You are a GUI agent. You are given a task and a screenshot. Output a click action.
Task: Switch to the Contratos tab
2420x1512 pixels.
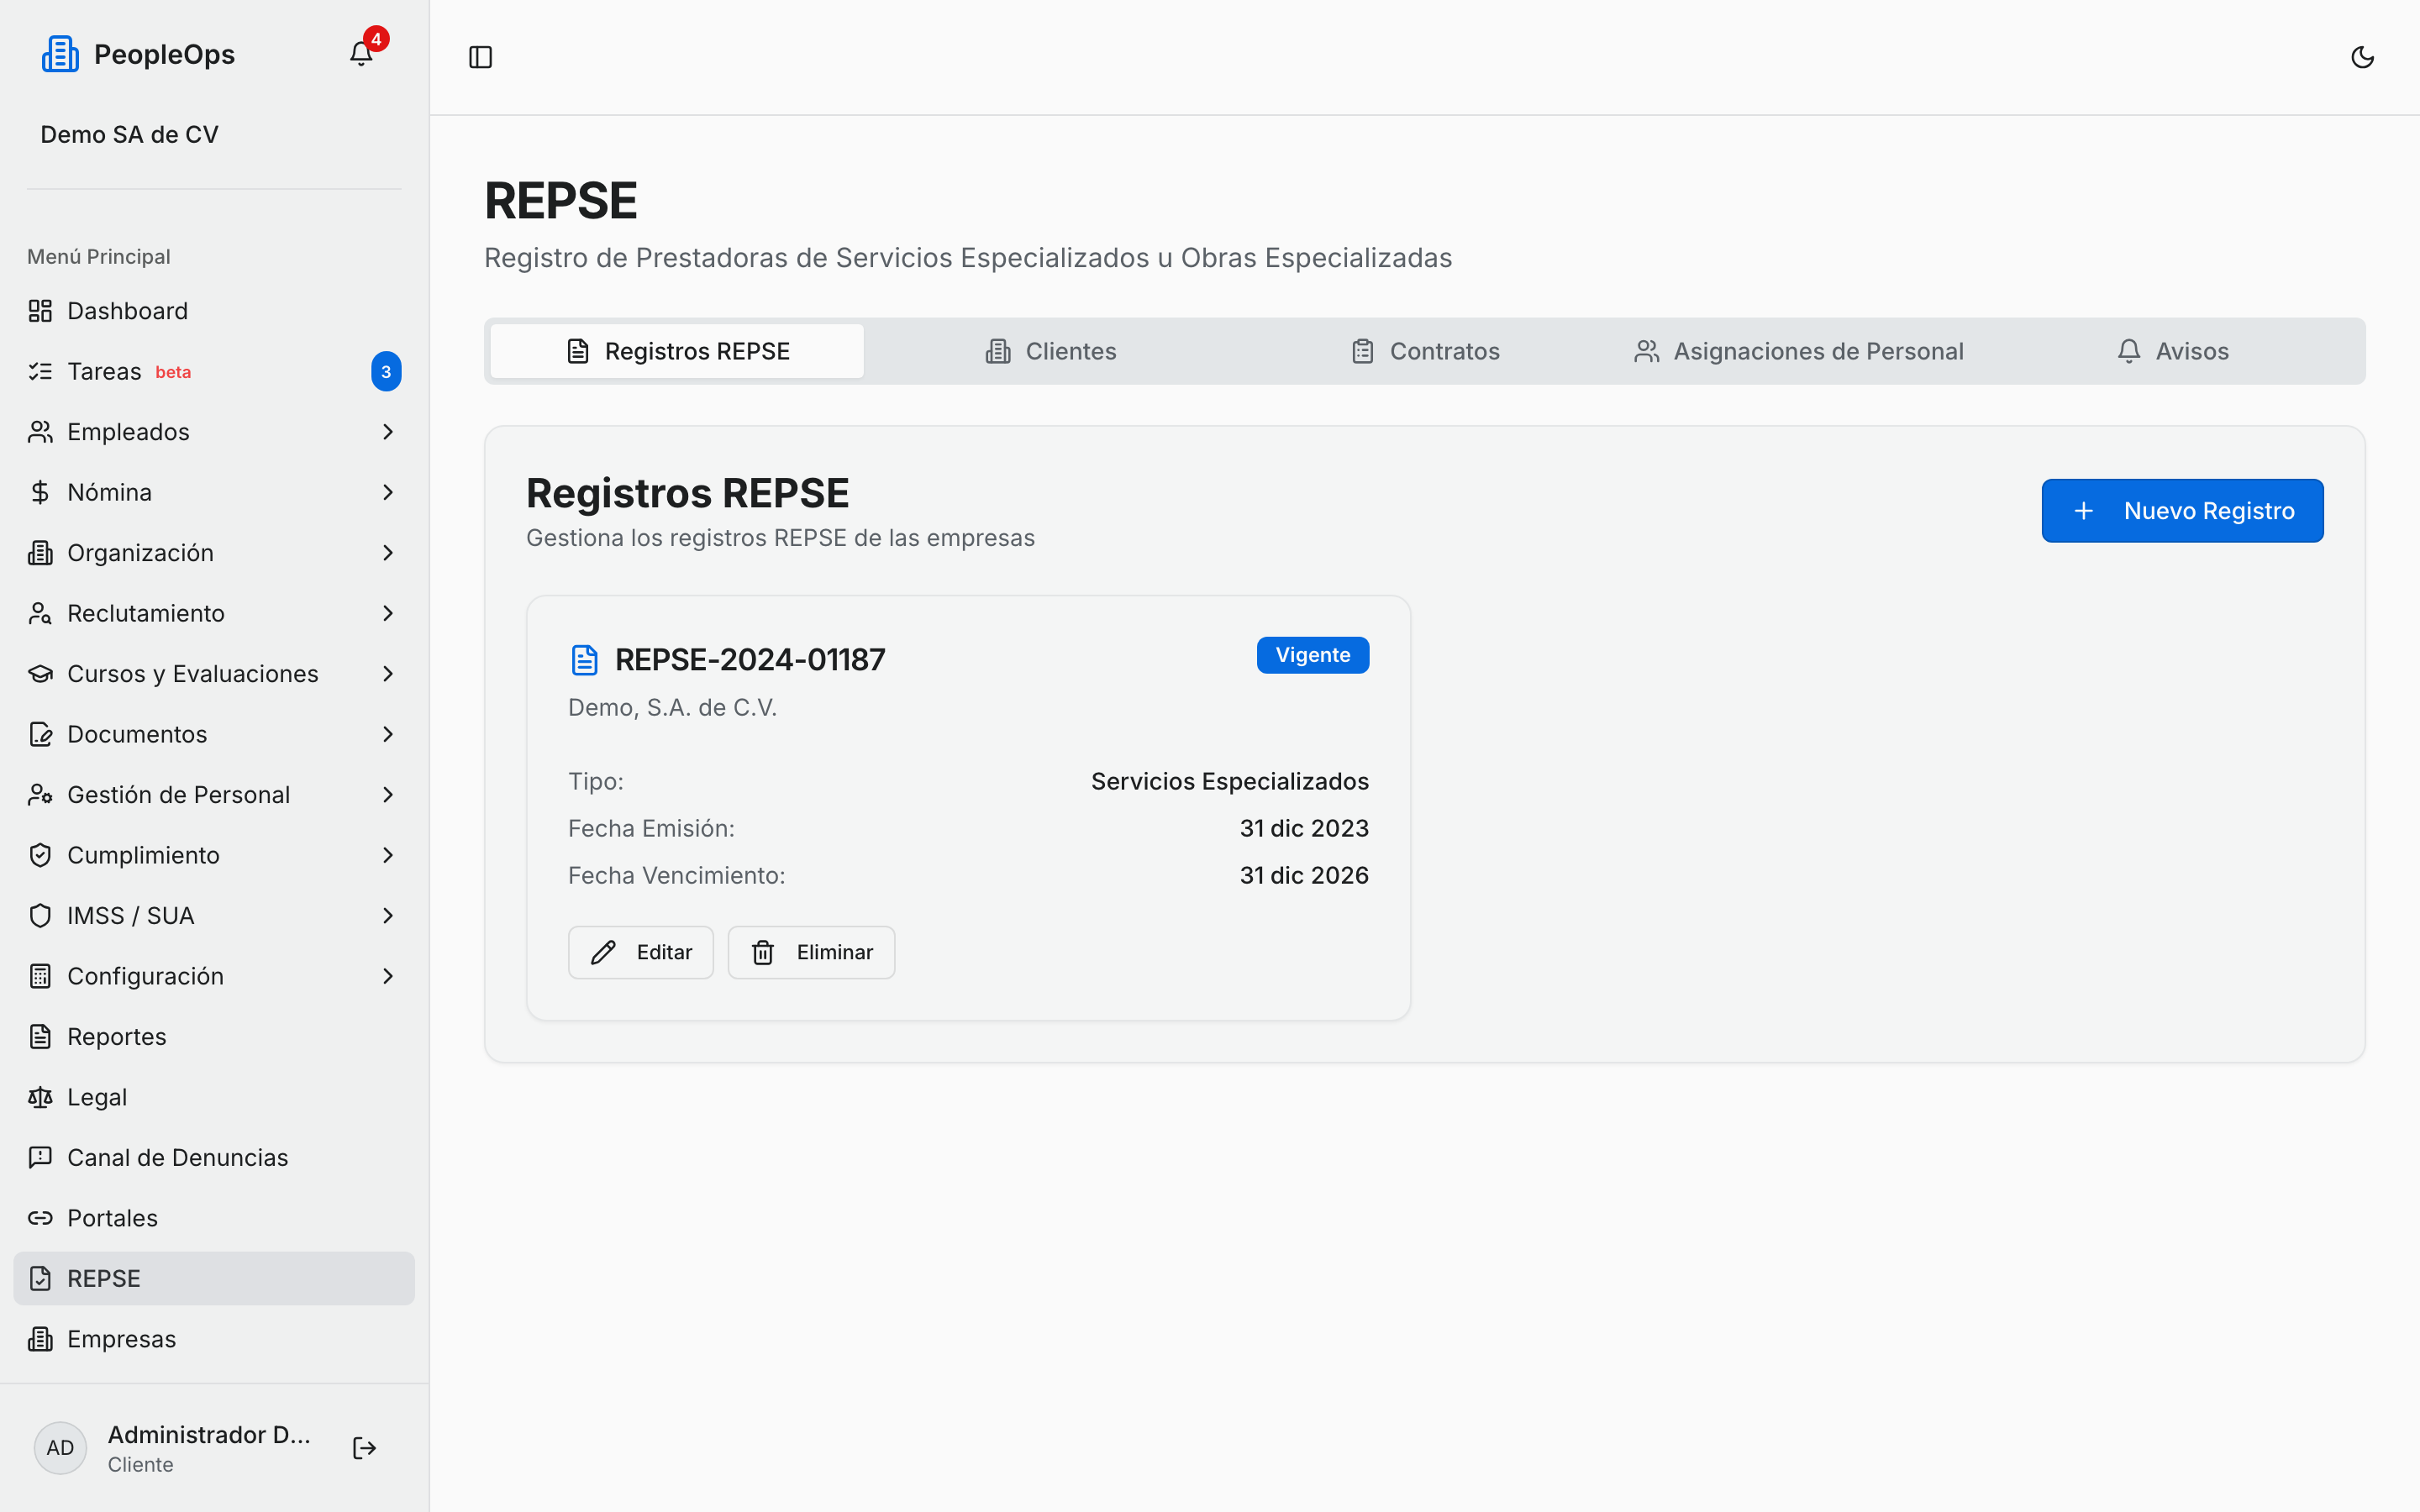1424,351
